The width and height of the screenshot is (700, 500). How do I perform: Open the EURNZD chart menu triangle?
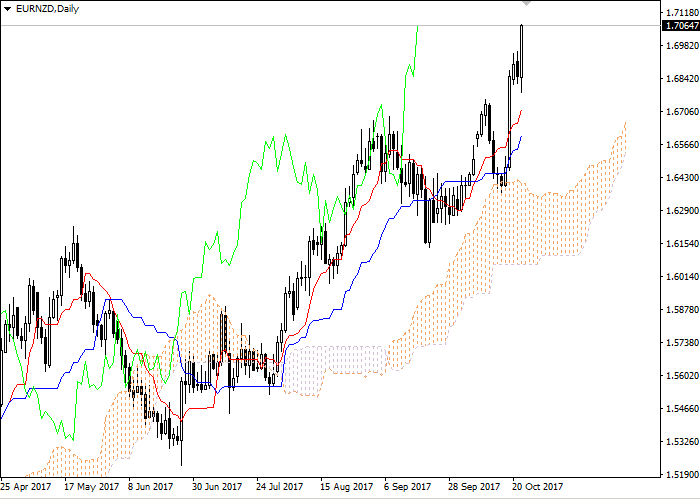point(7,9)
